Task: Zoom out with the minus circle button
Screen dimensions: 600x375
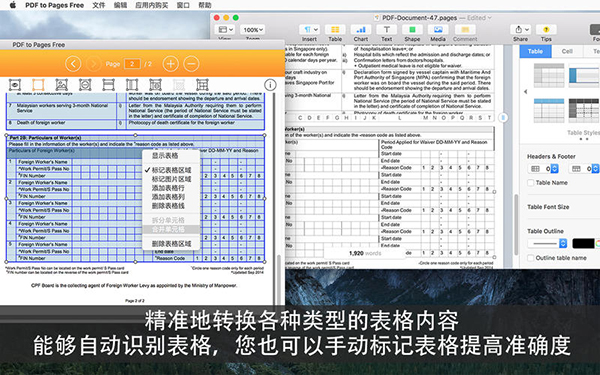Action: tap(191, 64)
